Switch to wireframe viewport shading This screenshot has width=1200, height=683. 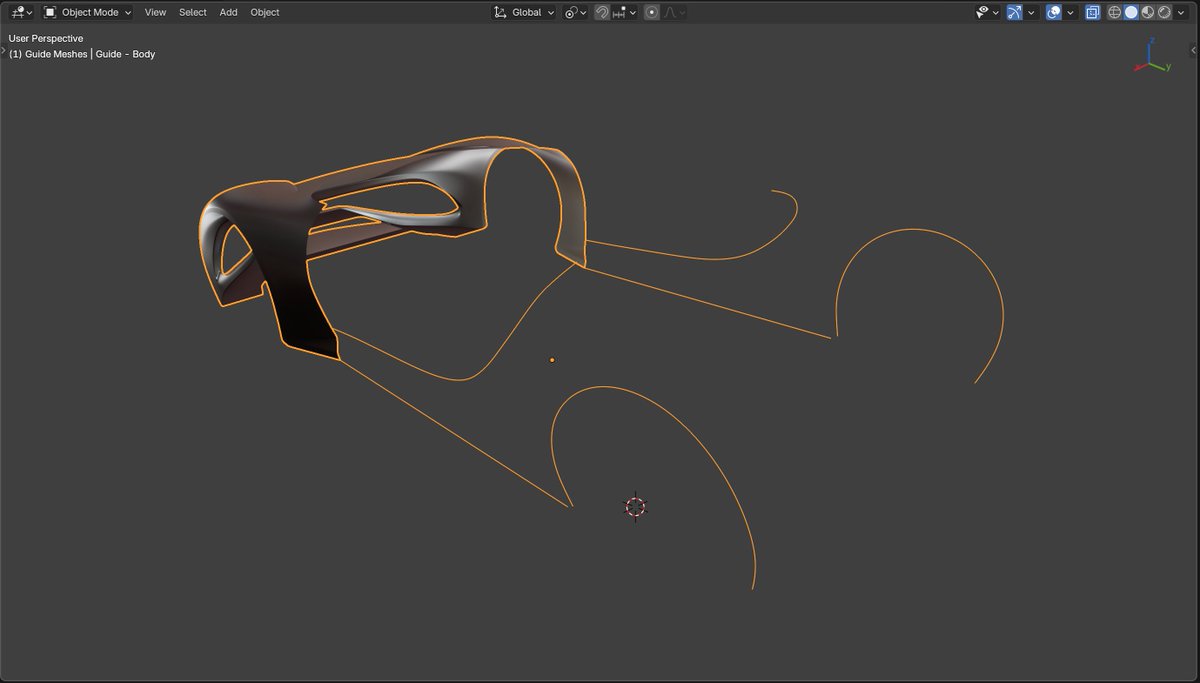tap(1113, 12)
